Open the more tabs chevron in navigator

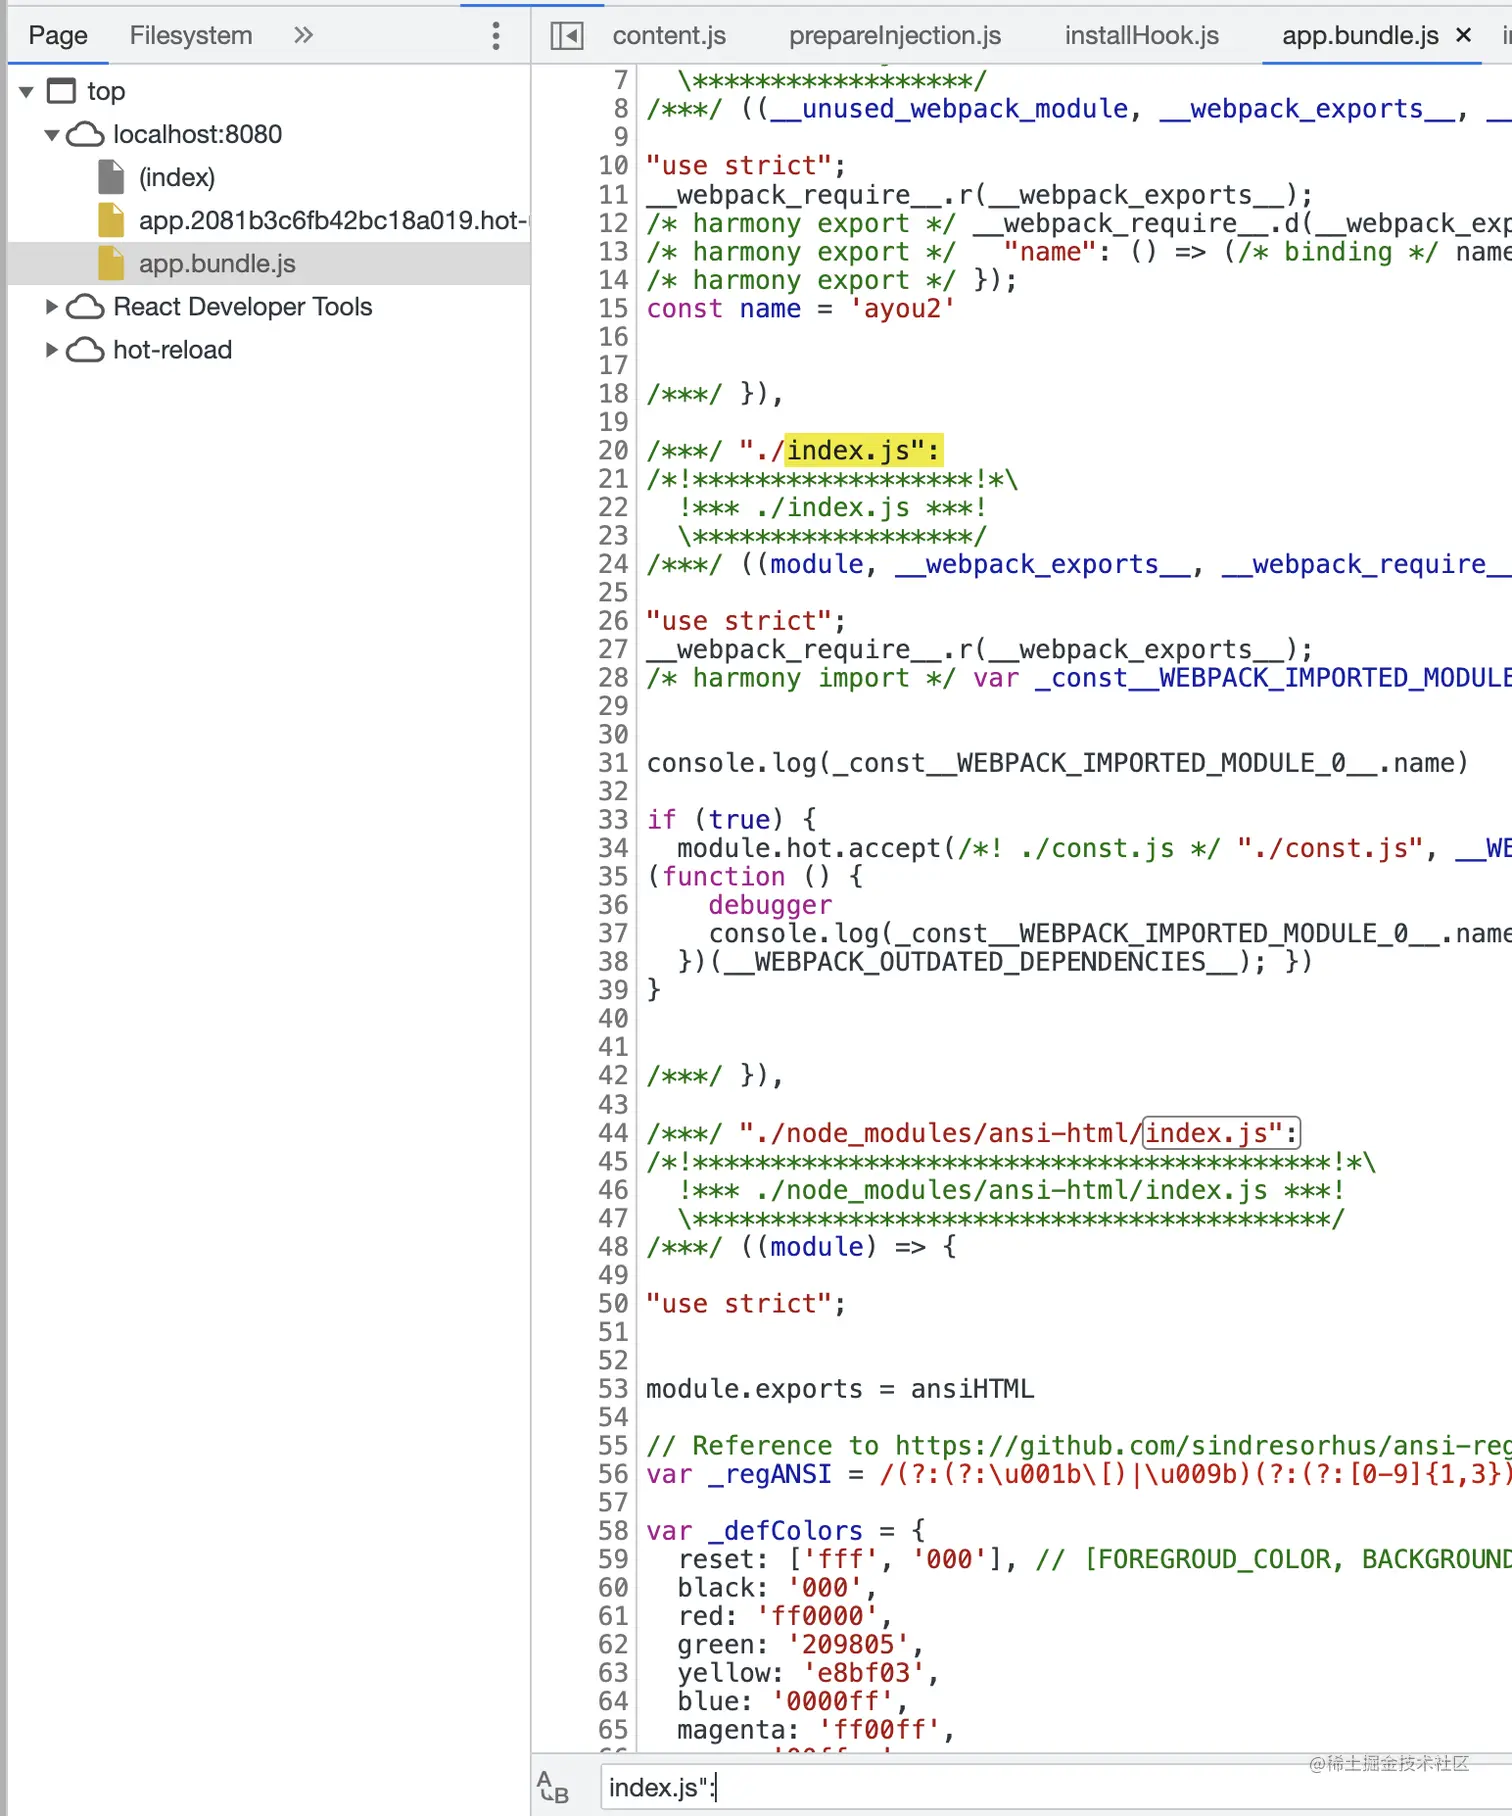[x=303, y=36]
